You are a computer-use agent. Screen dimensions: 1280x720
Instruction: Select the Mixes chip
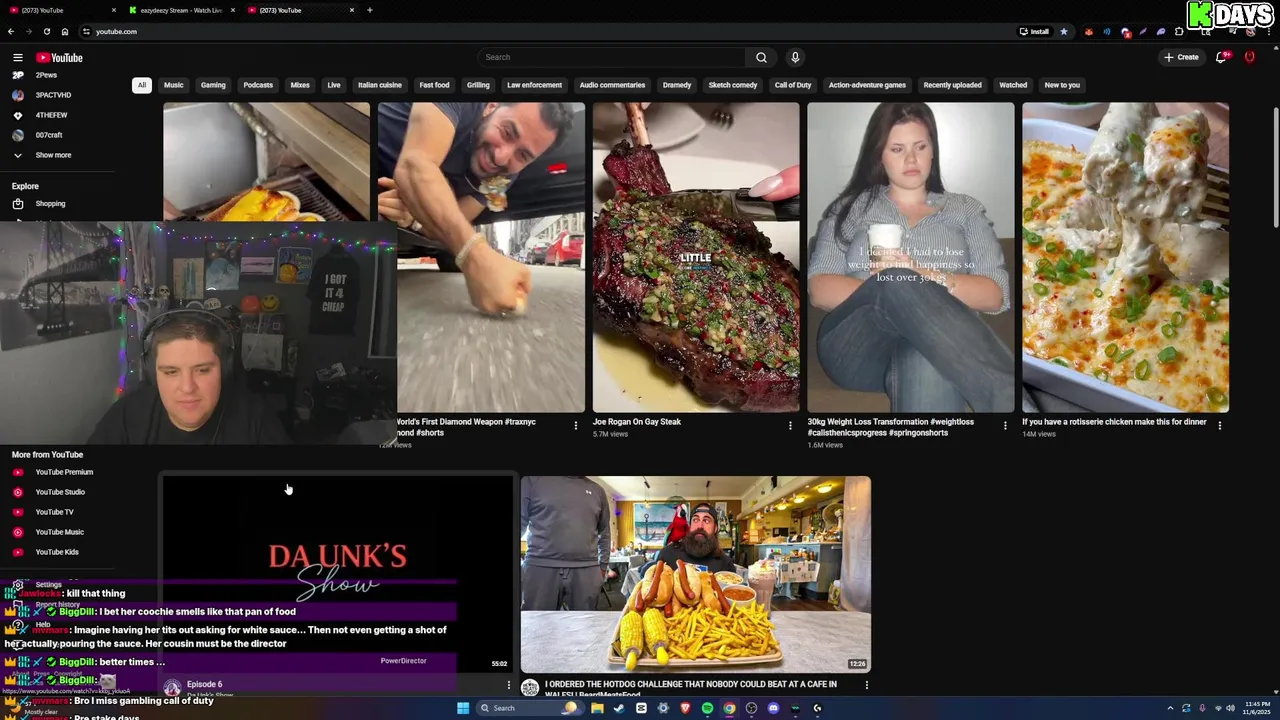pos(300,85)
